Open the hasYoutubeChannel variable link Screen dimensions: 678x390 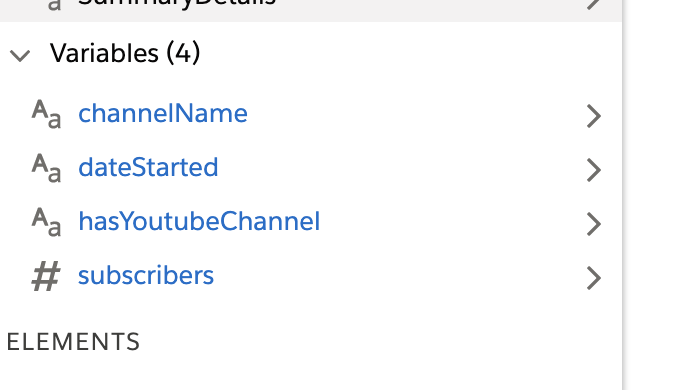click(x=199, y=221)
